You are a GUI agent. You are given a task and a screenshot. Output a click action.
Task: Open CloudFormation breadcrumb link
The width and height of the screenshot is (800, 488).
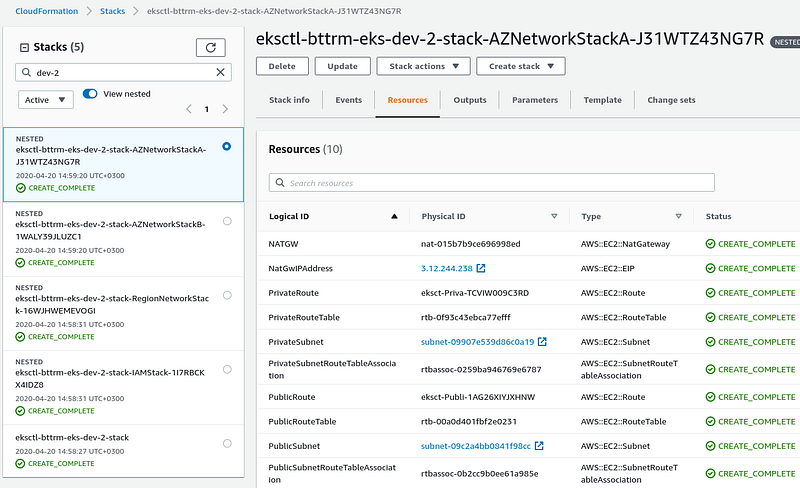click(46, 11)
